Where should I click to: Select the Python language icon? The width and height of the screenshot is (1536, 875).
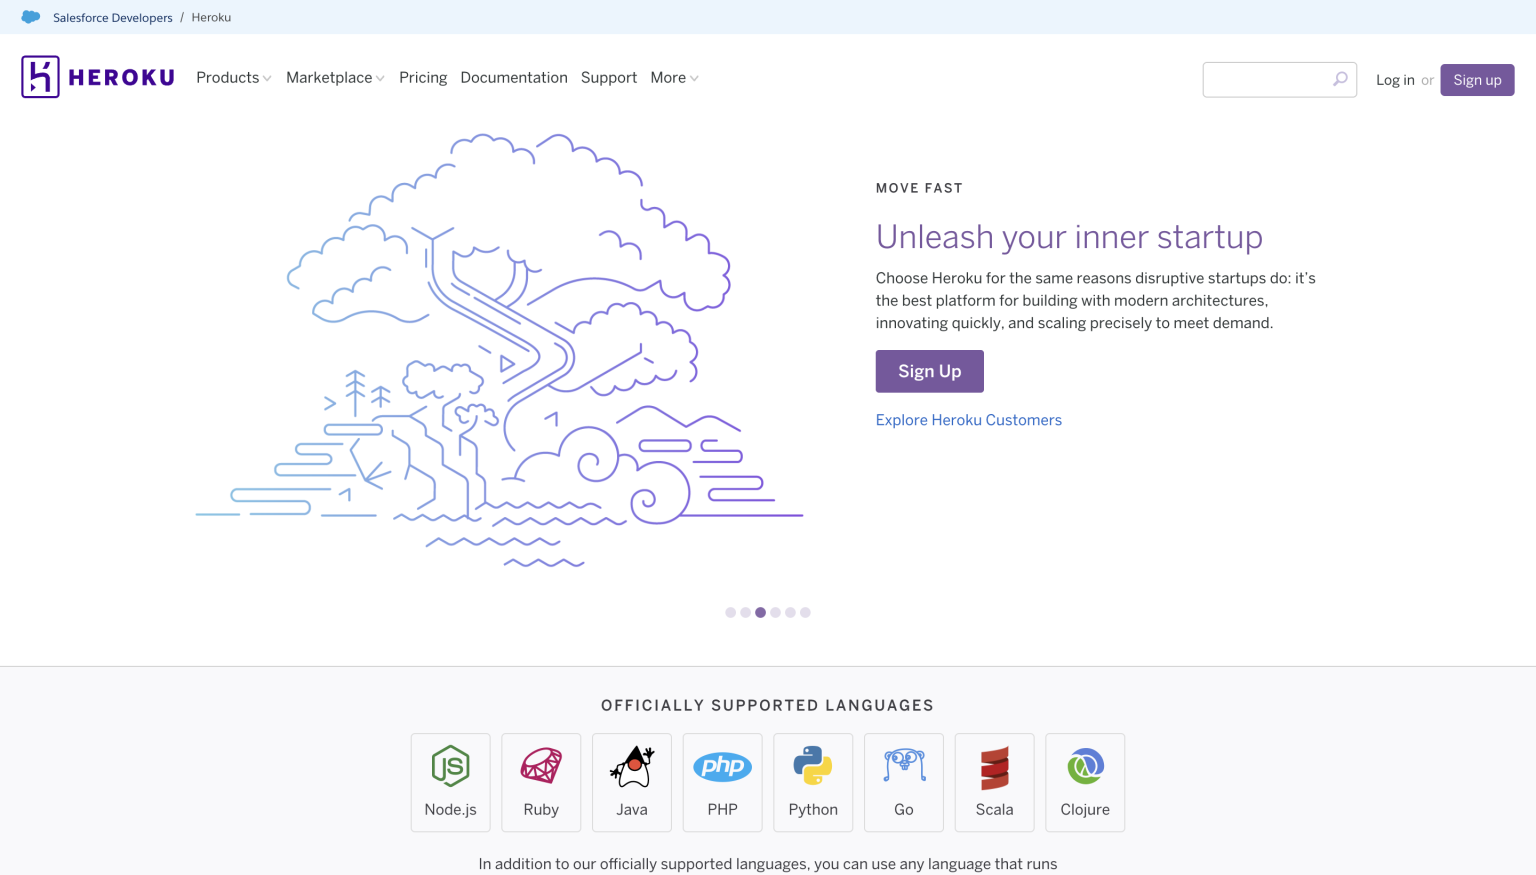tap(813, 766)
